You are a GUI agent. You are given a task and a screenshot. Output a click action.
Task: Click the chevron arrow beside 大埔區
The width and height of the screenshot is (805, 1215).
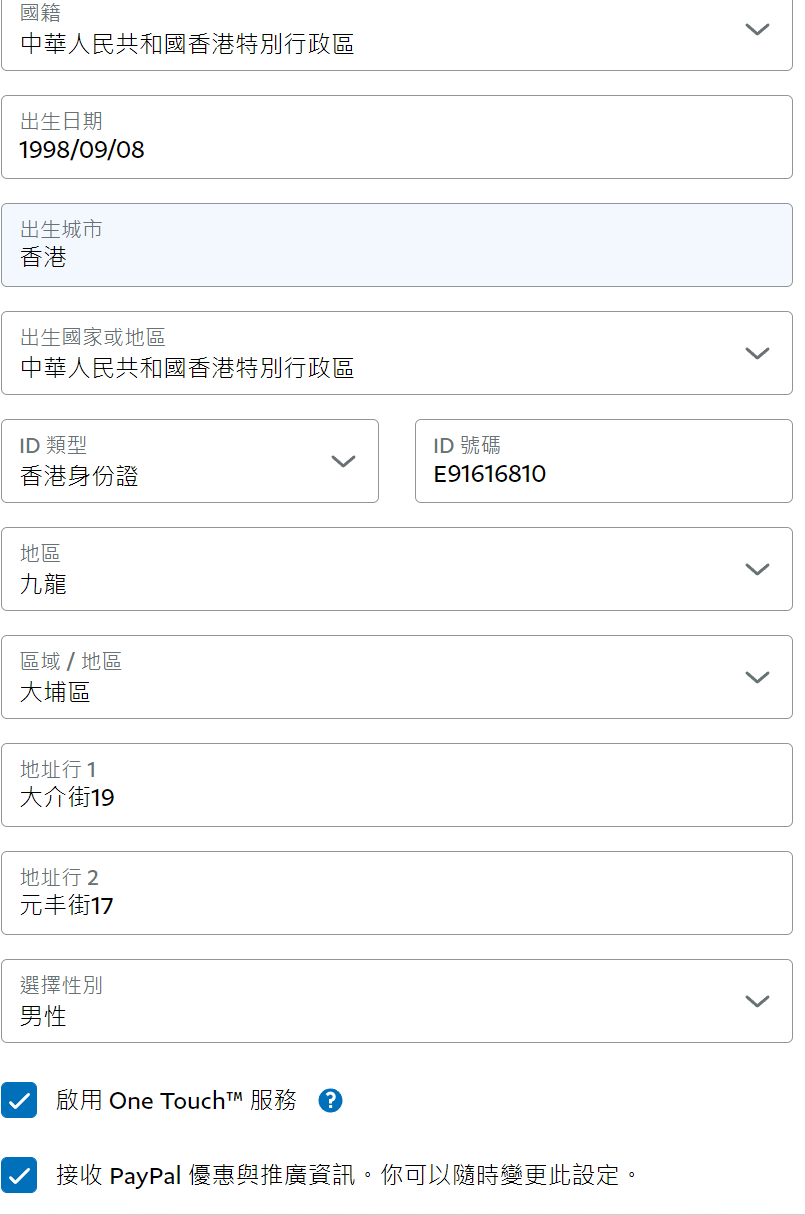pyautogui.click(x=757, y=677)
